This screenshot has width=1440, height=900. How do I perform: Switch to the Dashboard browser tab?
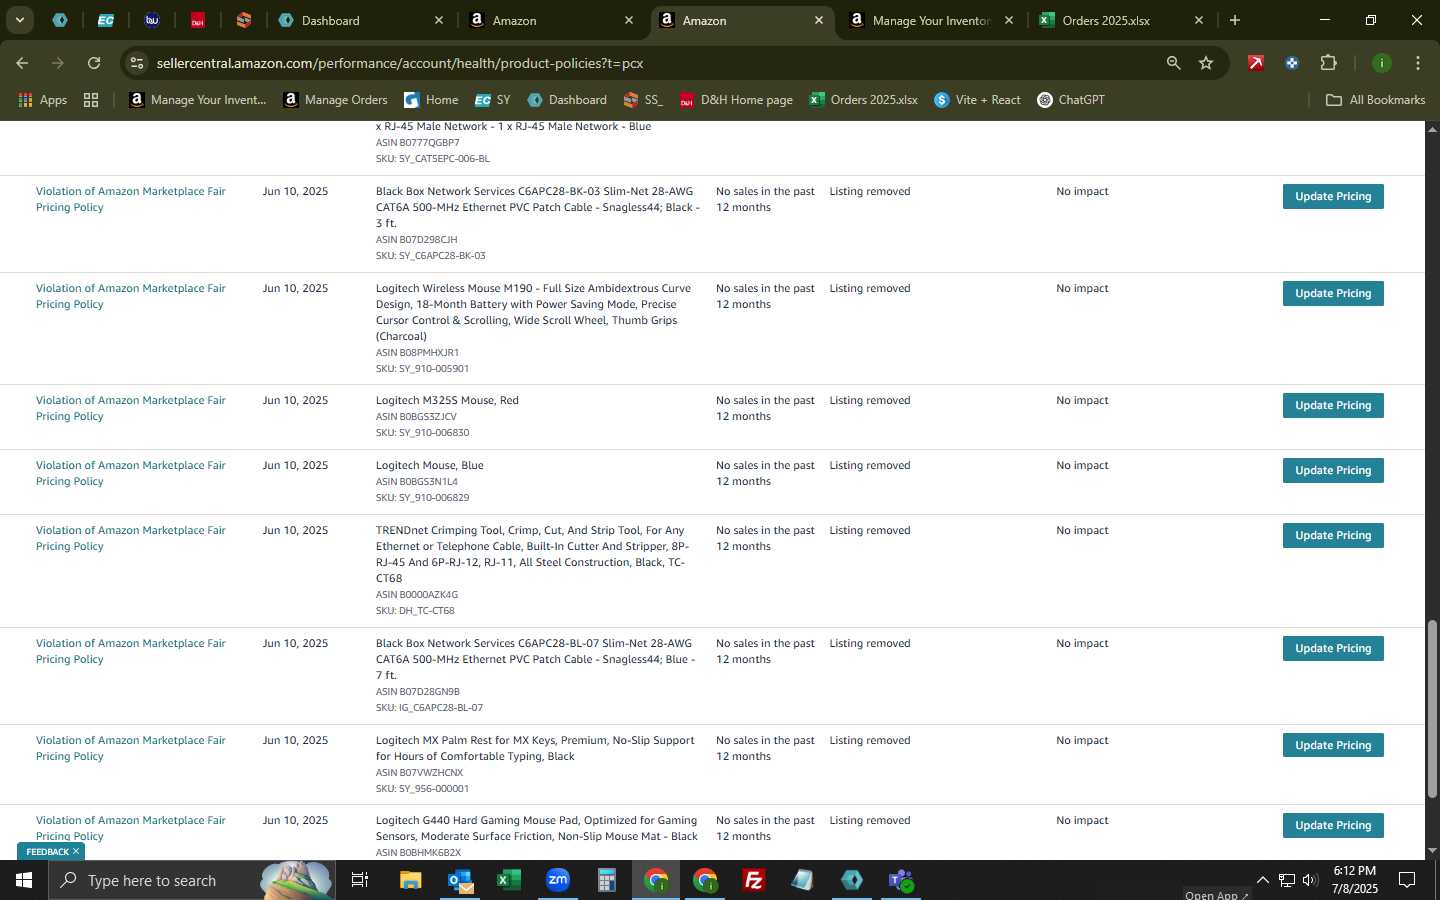360,20
